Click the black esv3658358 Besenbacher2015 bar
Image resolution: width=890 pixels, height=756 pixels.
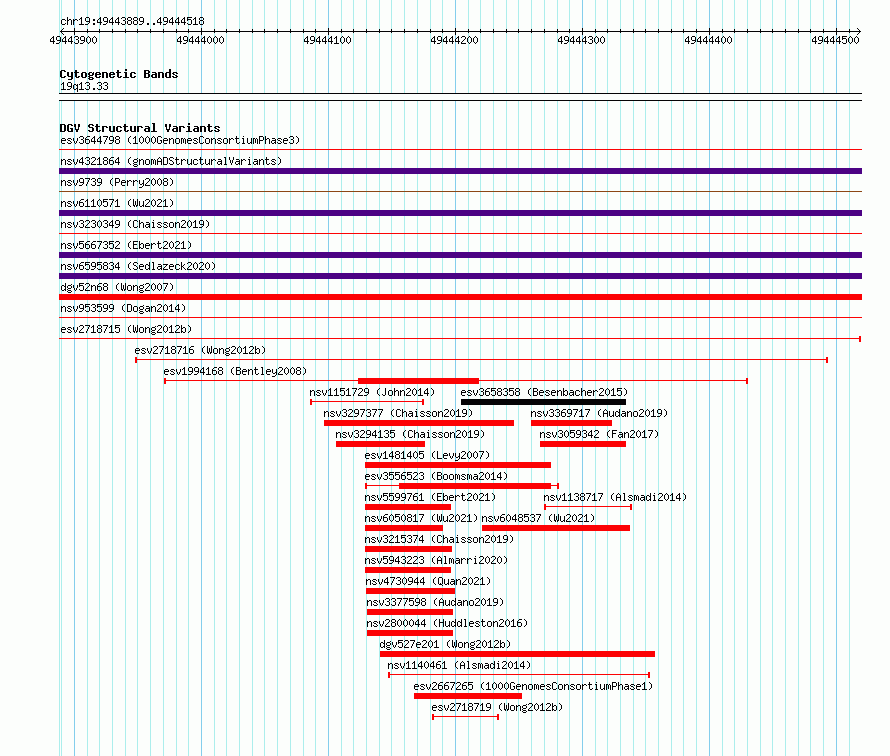pos(543,402)
